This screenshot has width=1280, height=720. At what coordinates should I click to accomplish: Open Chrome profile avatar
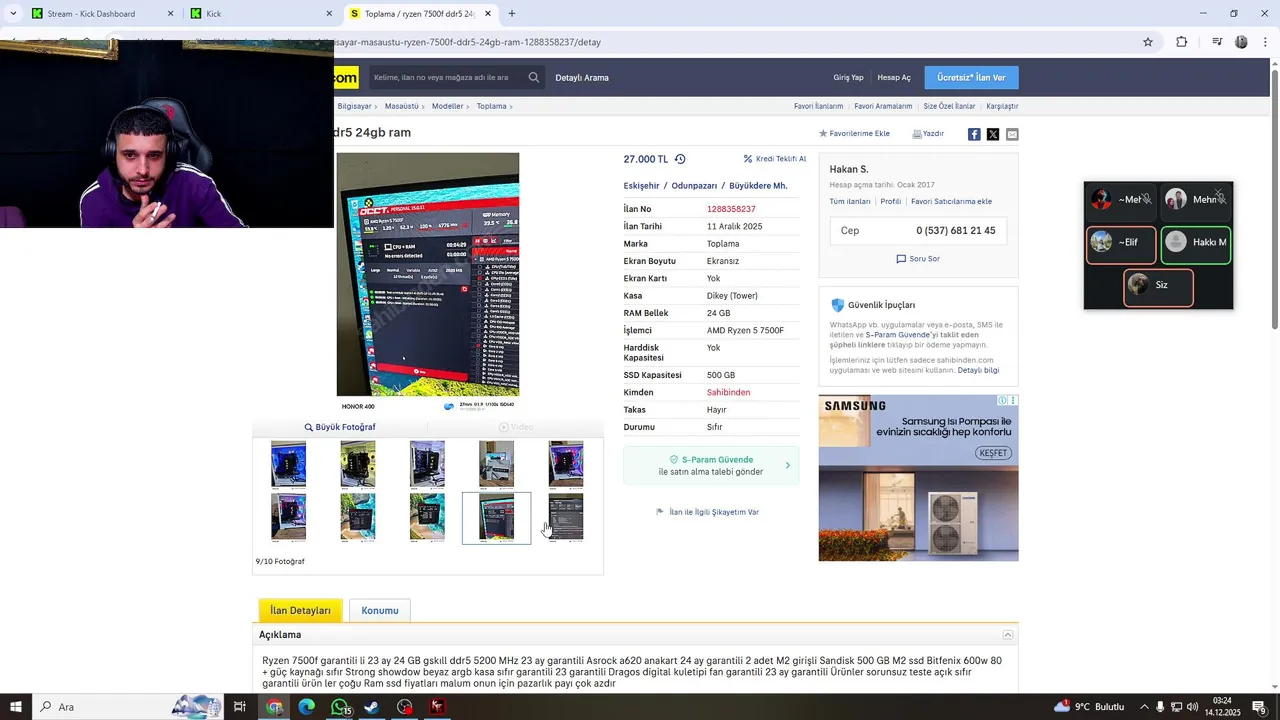(1241, 42)
